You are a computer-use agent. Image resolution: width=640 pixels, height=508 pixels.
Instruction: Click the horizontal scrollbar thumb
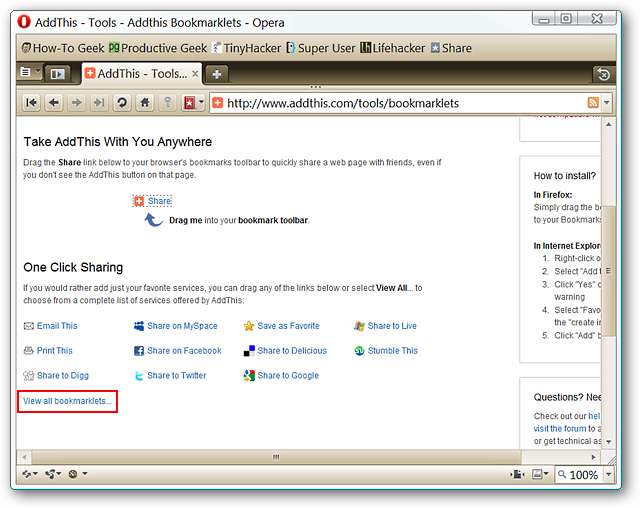[x=276, y=456]
